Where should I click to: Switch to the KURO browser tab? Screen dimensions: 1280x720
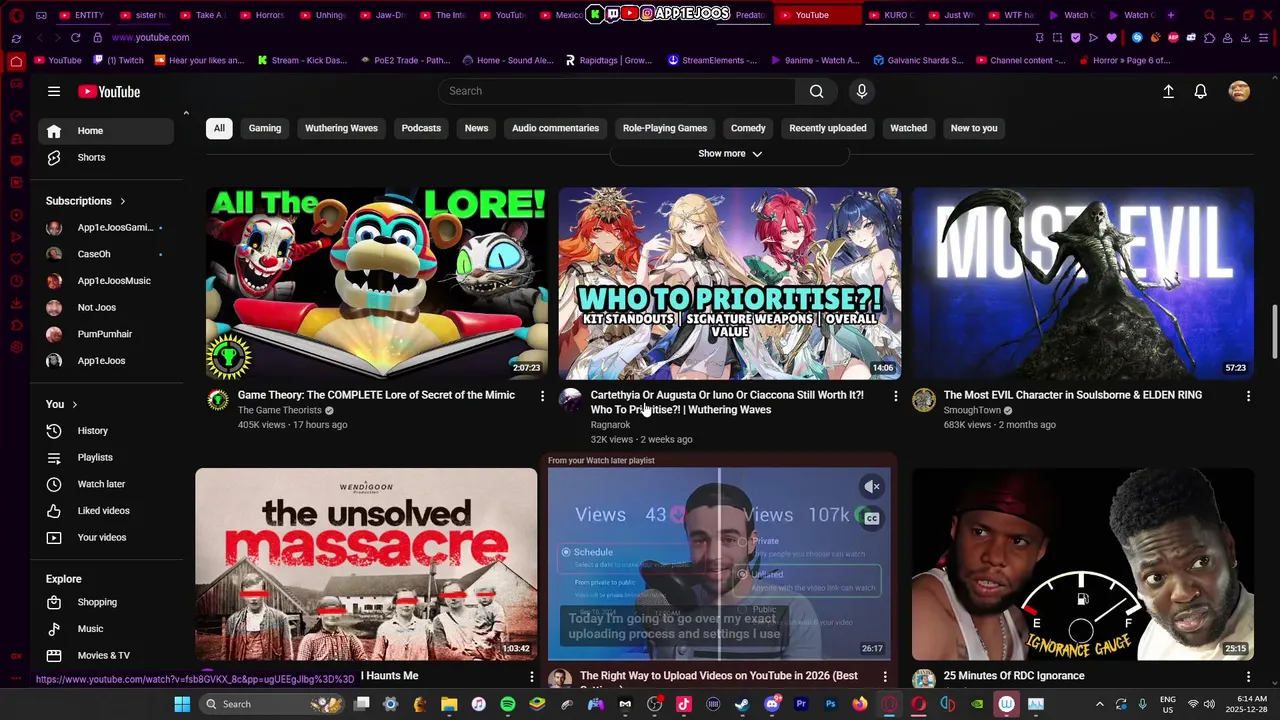(893, 15)
